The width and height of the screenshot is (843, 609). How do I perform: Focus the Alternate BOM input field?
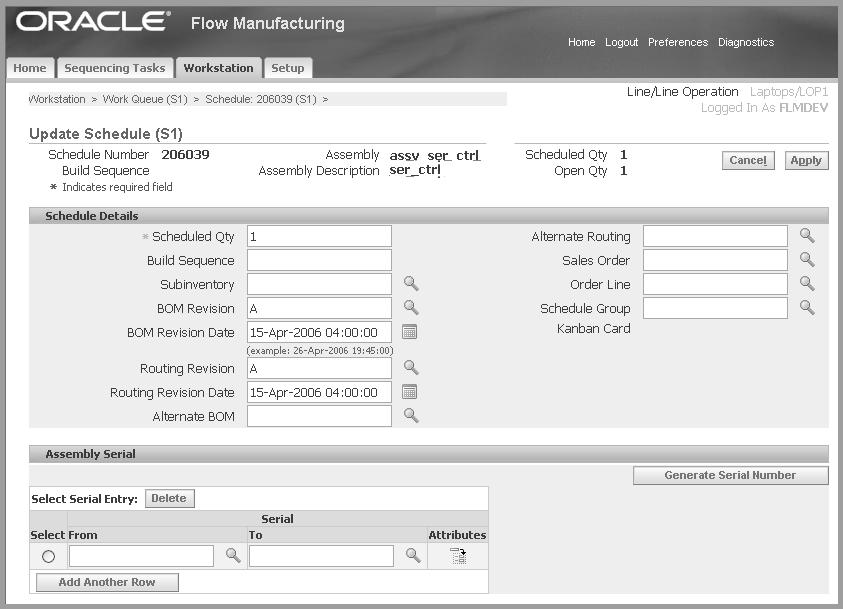point(319,416)
